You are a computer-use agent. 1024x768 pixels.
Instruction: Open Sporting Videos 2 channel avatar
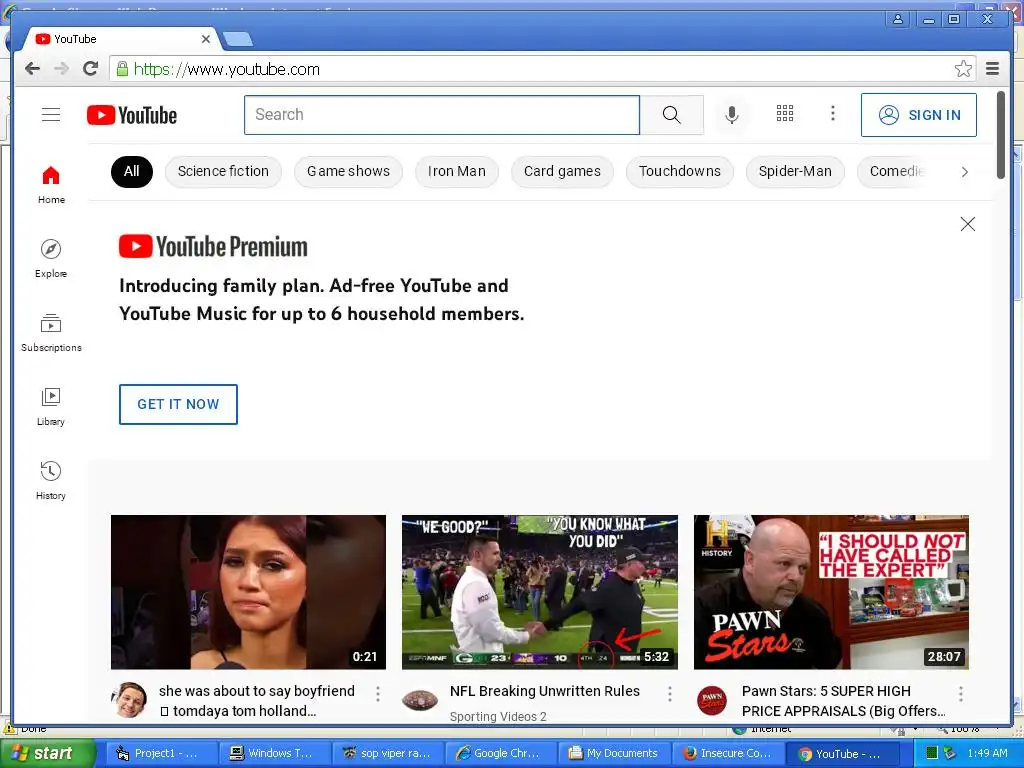419,700
